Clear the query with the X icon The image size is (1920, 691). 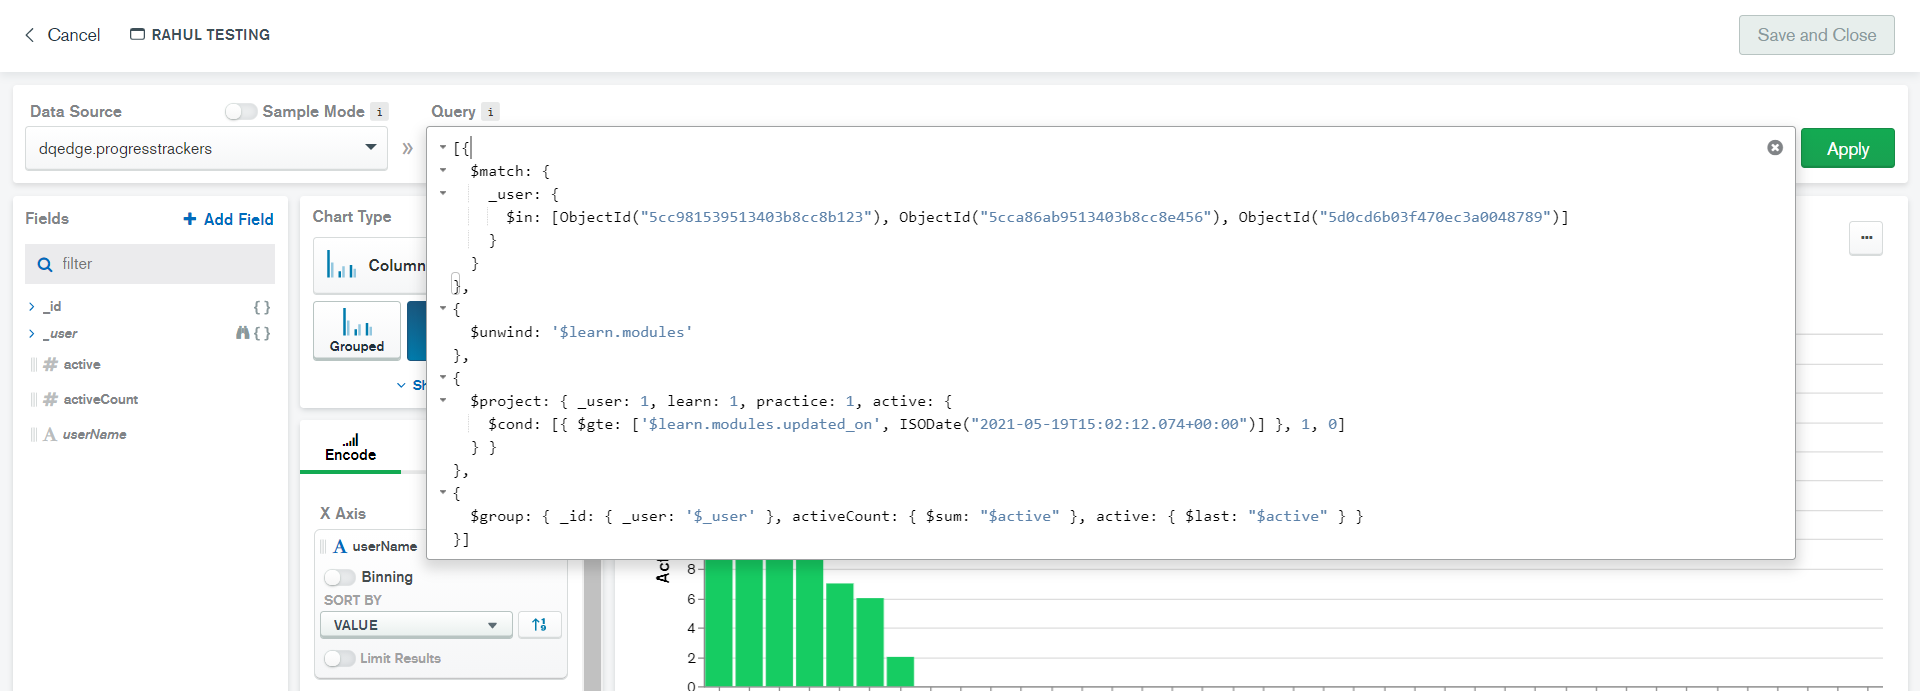(x=1774, y=148)
